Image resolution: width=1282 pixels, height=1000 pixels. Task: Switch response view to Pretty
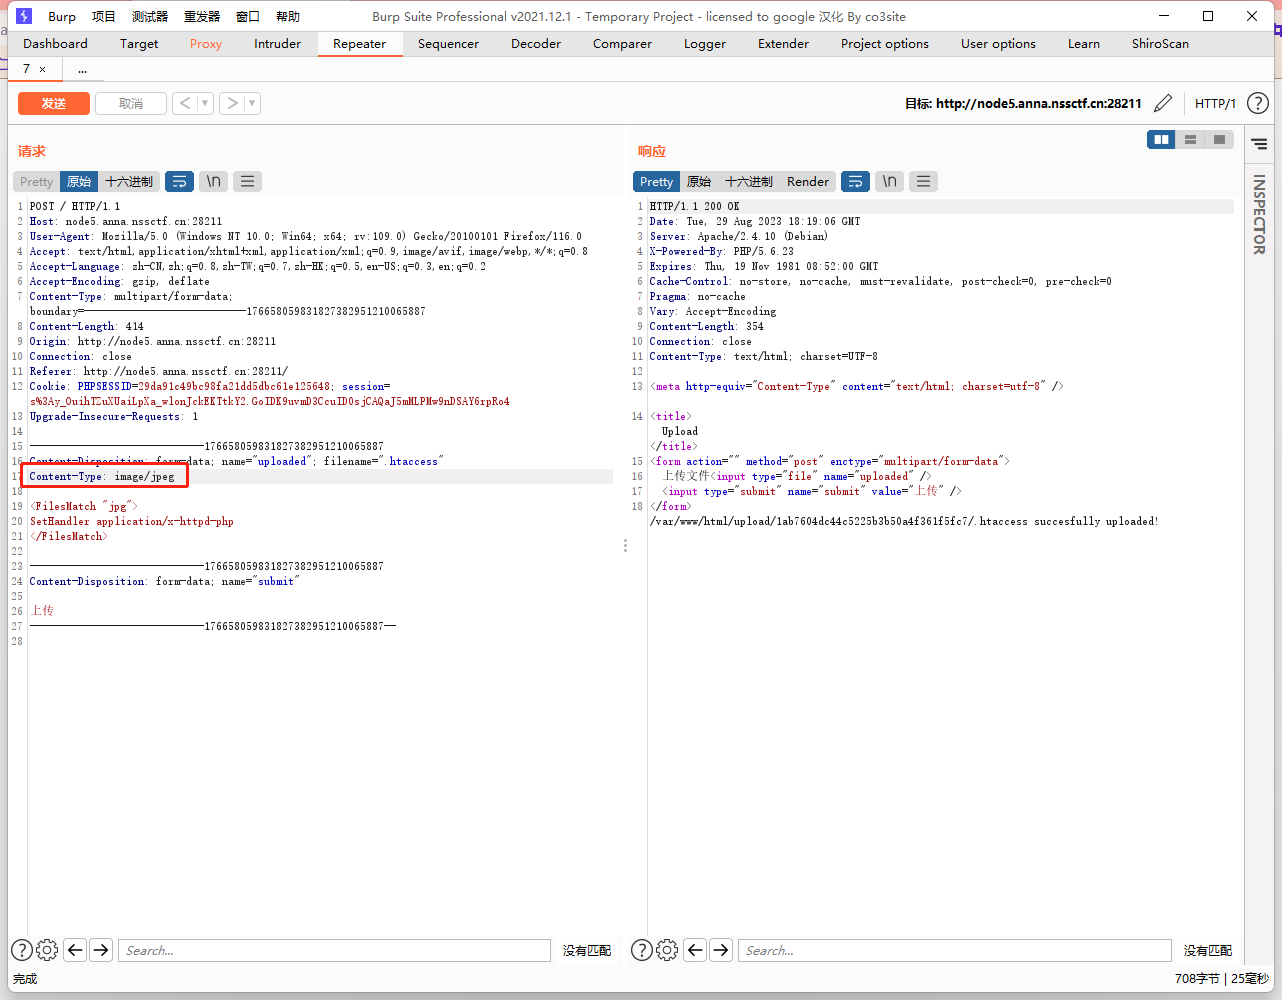[x=656, y=181]
